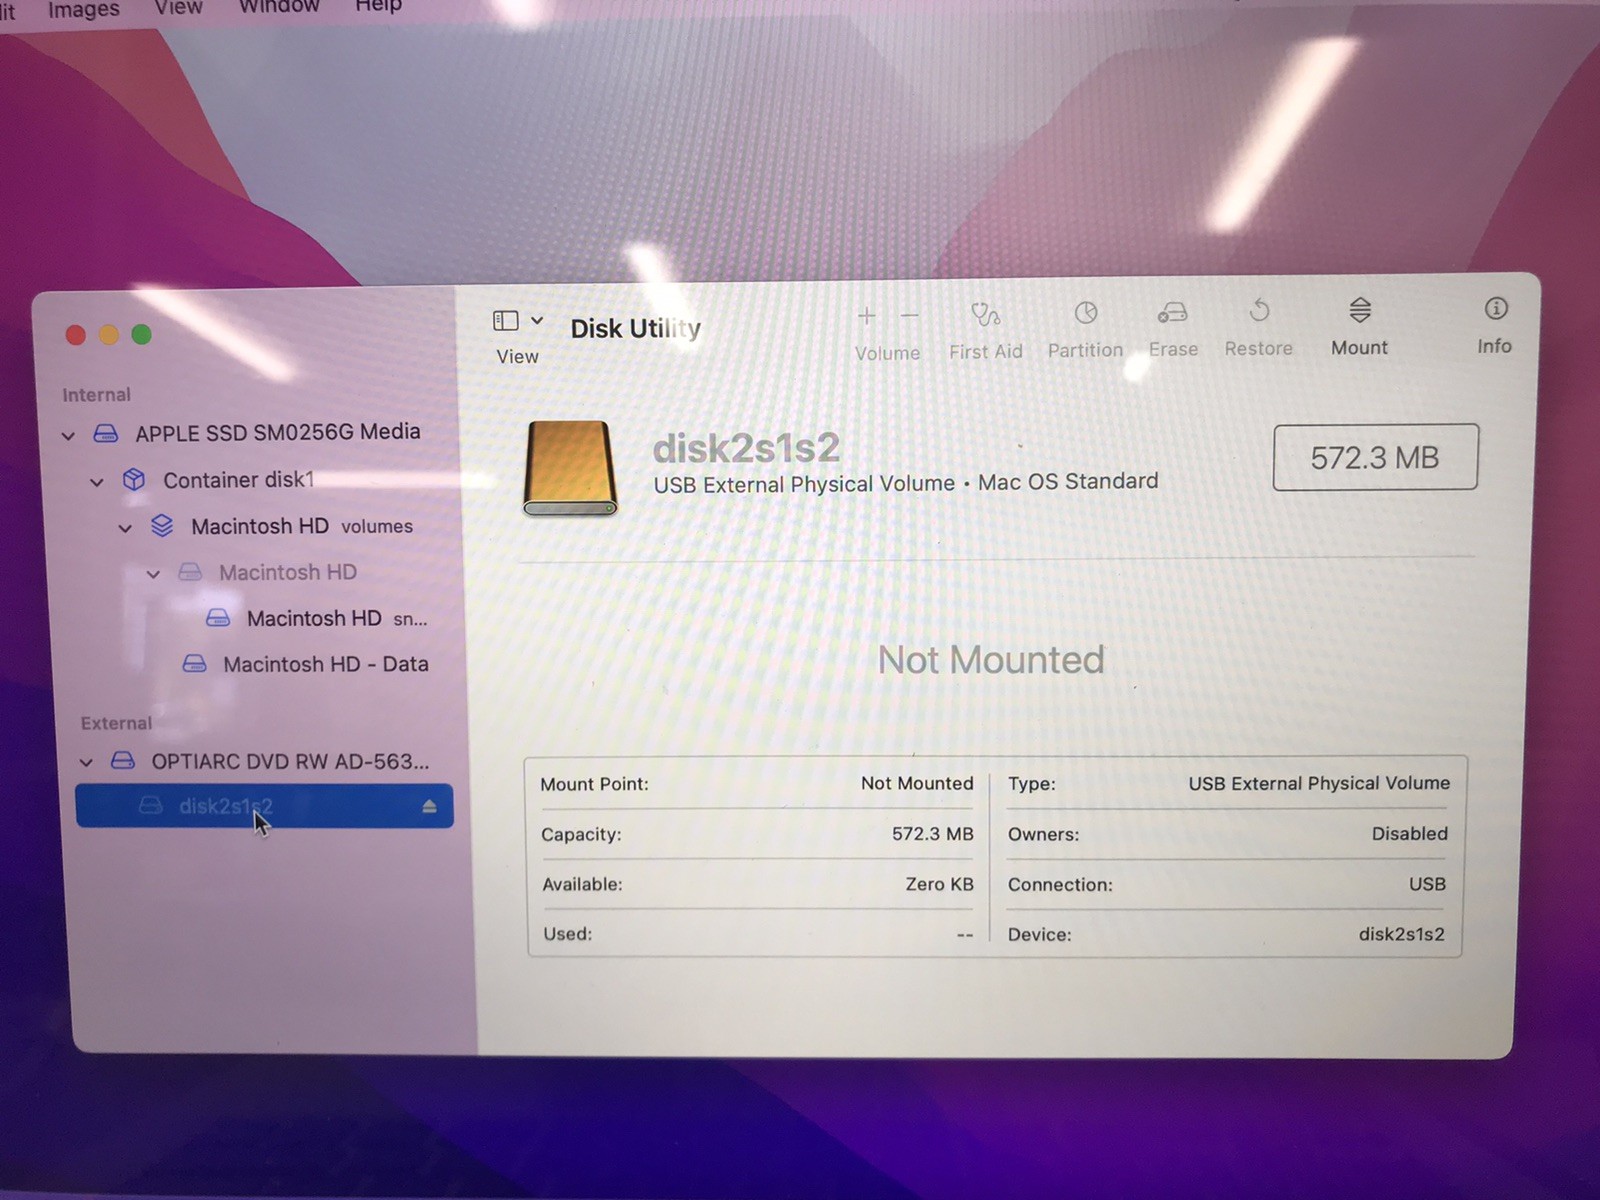Open the View sidebar dropdown
The width and height of the screenshot is (1600, 1200).
coord(518,321)
